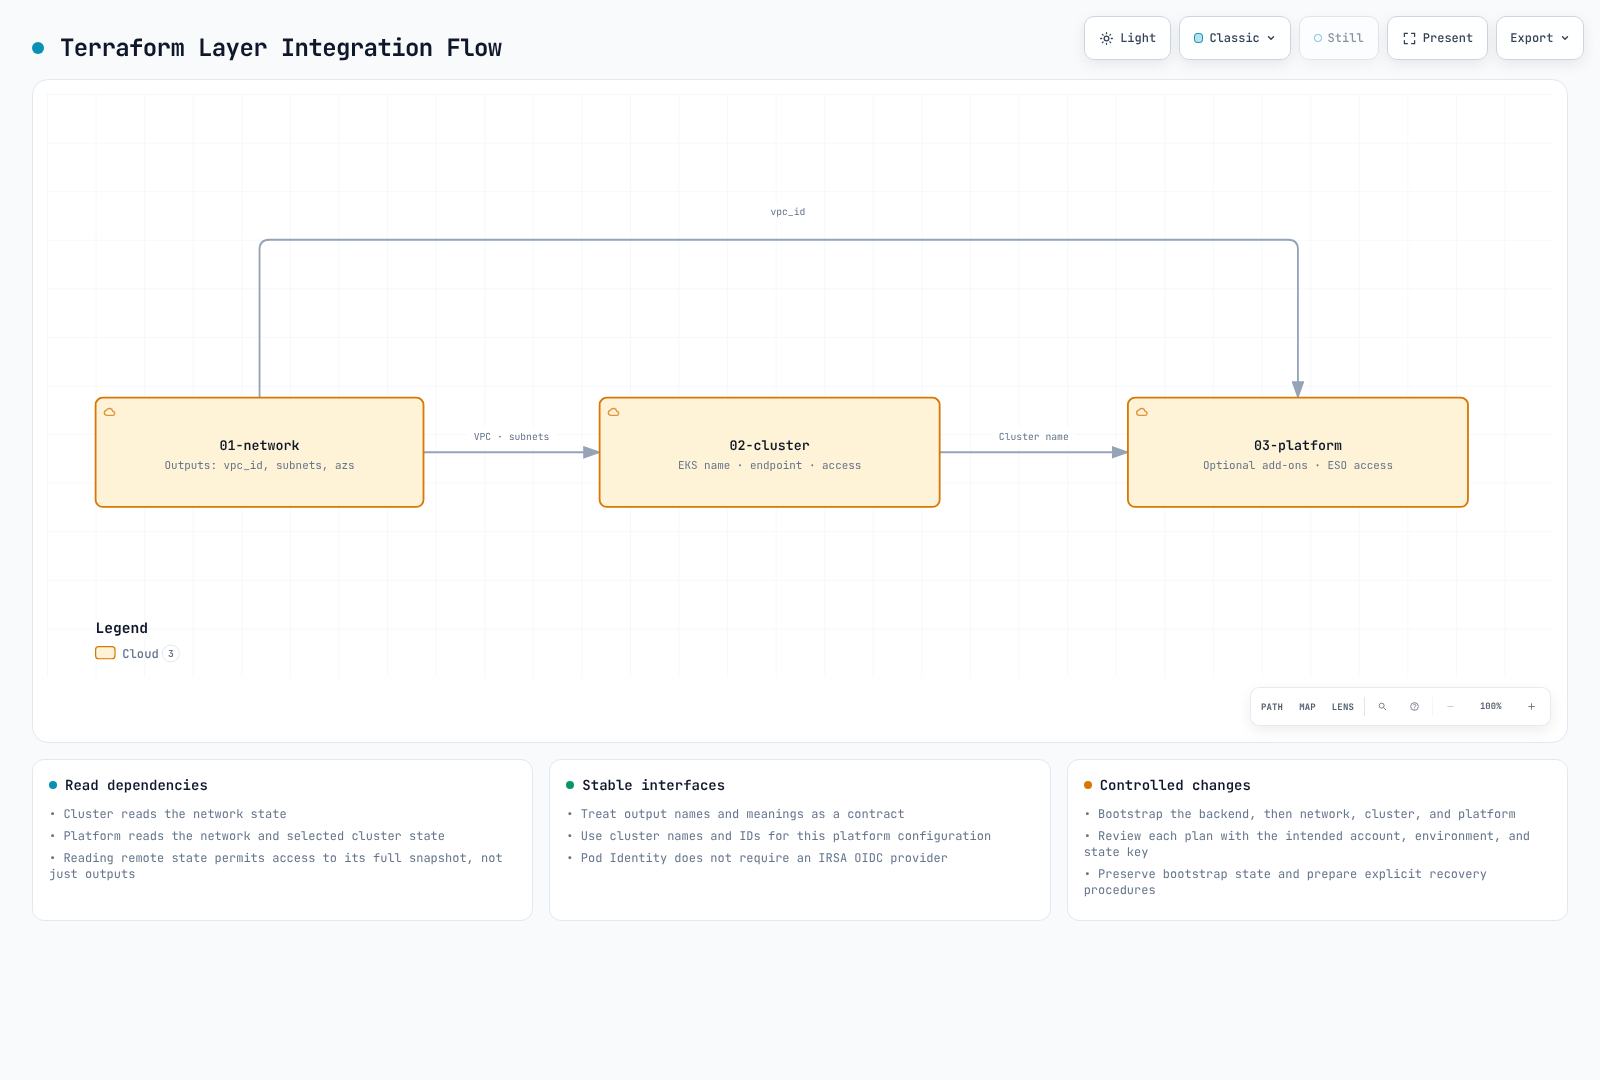Click the 'Read dependencies' card heading
1600x1080 pixels.
click(x=137, y=786)
